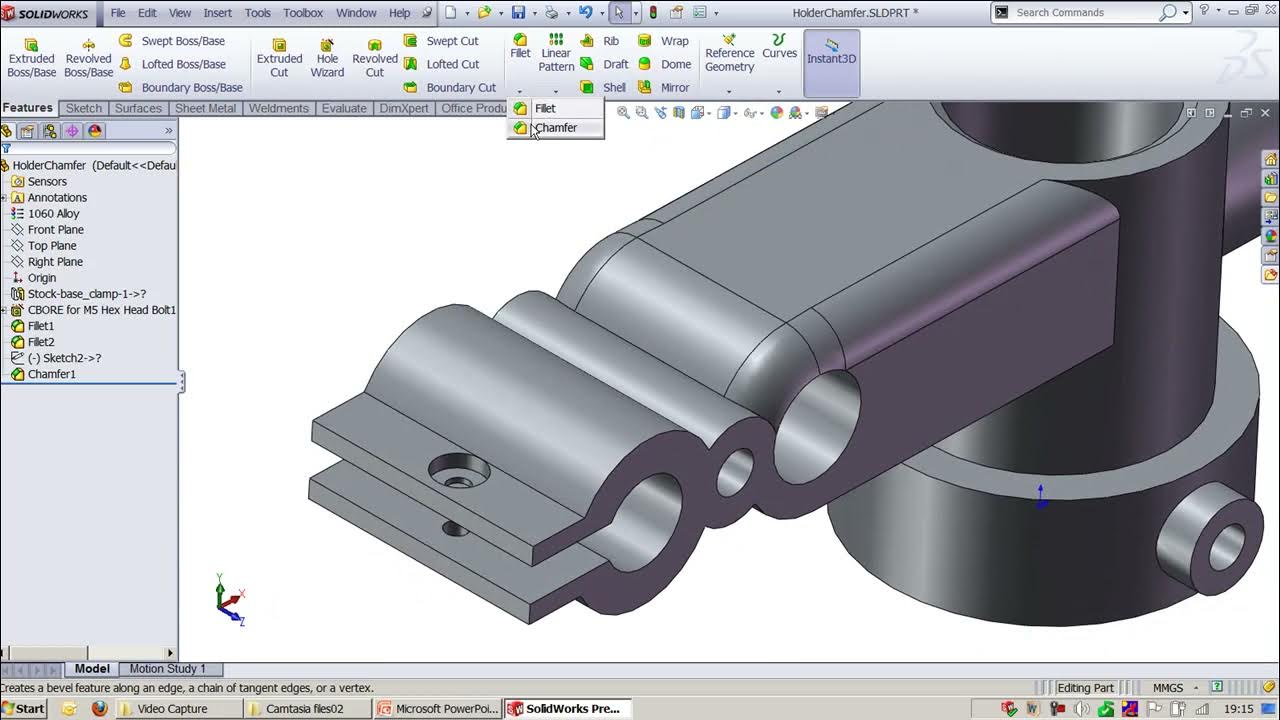Open the Search Commands dropdown arrow
Viewport: 1280px width, 720px height.
pyautogui.click(x=1186, y=13)
